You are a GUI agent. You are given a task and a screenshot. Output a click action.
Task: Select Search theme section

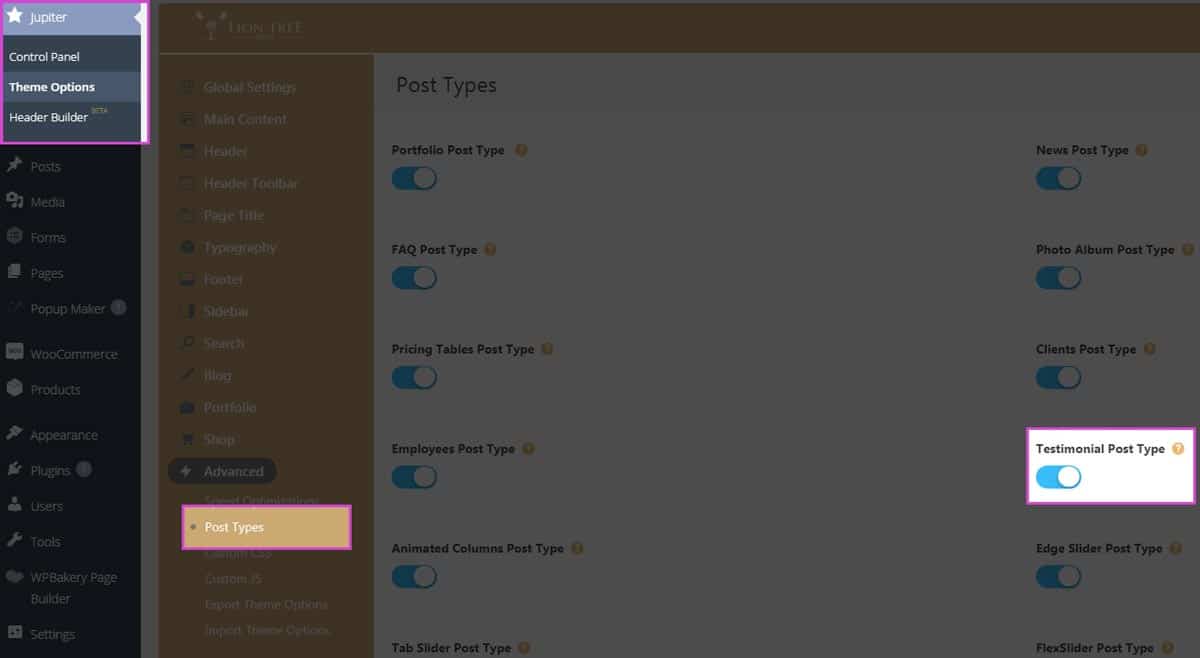coord(224,343)
